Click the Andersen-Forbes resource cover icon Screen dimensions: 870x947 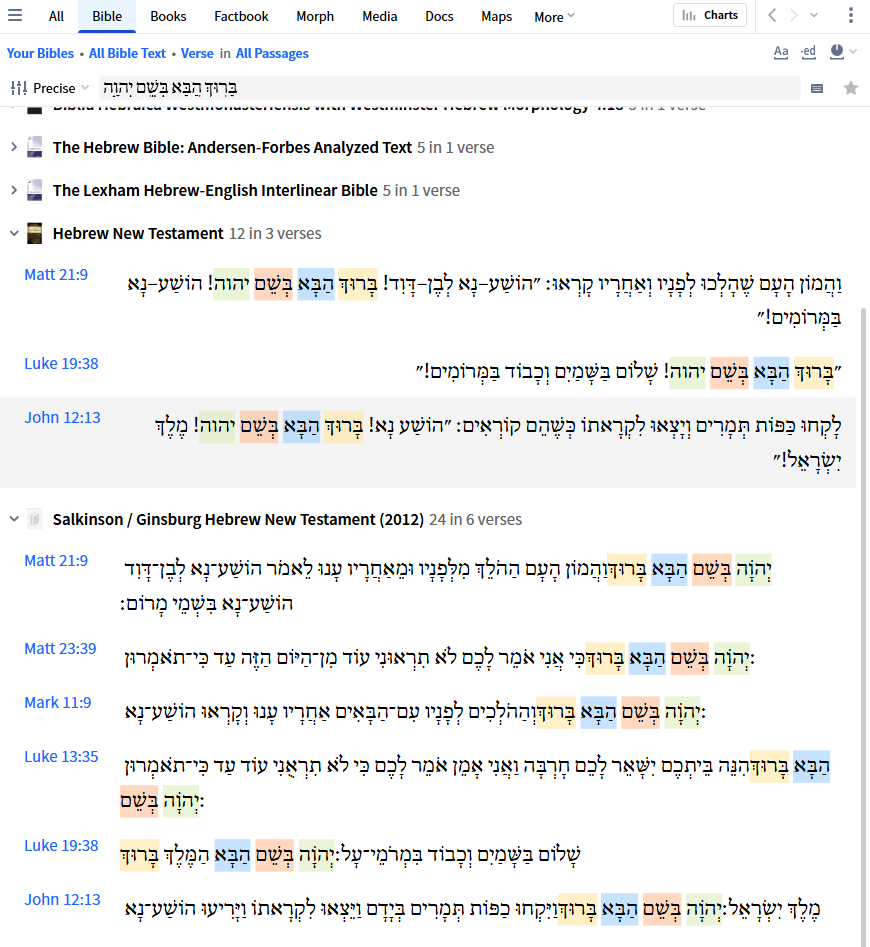[x=34, y=147]
